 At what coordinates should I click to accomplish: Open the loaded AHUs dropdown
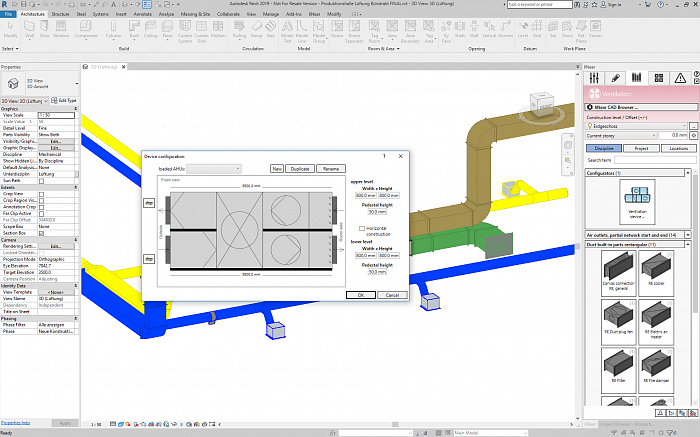(214, 169)
